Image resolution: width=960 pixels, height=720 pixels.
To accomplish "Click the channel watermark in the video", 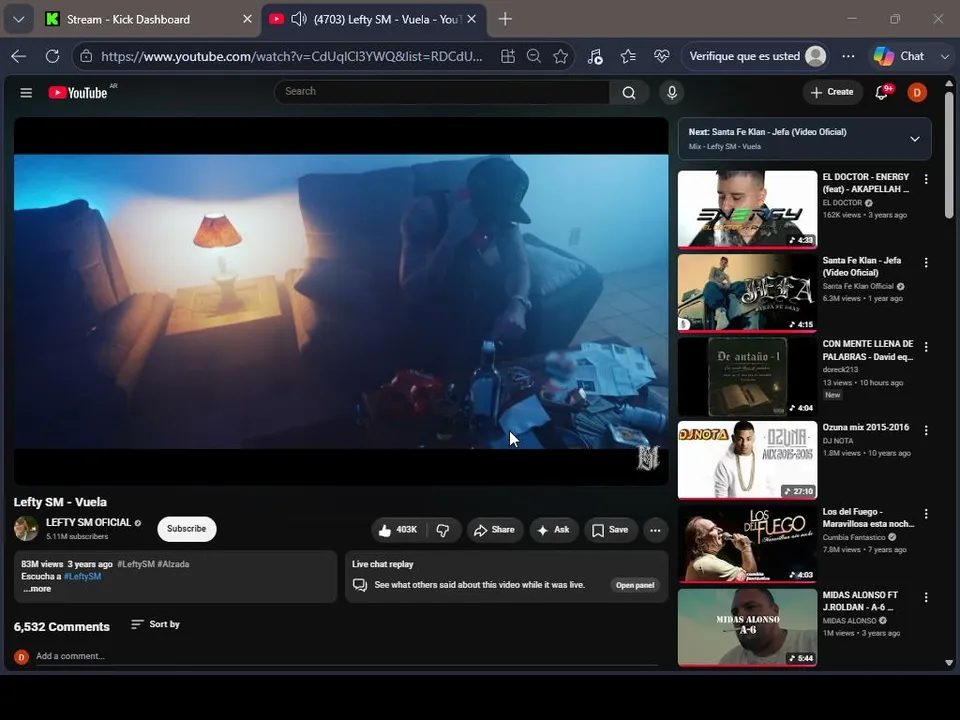I will [x=648, y=458].
